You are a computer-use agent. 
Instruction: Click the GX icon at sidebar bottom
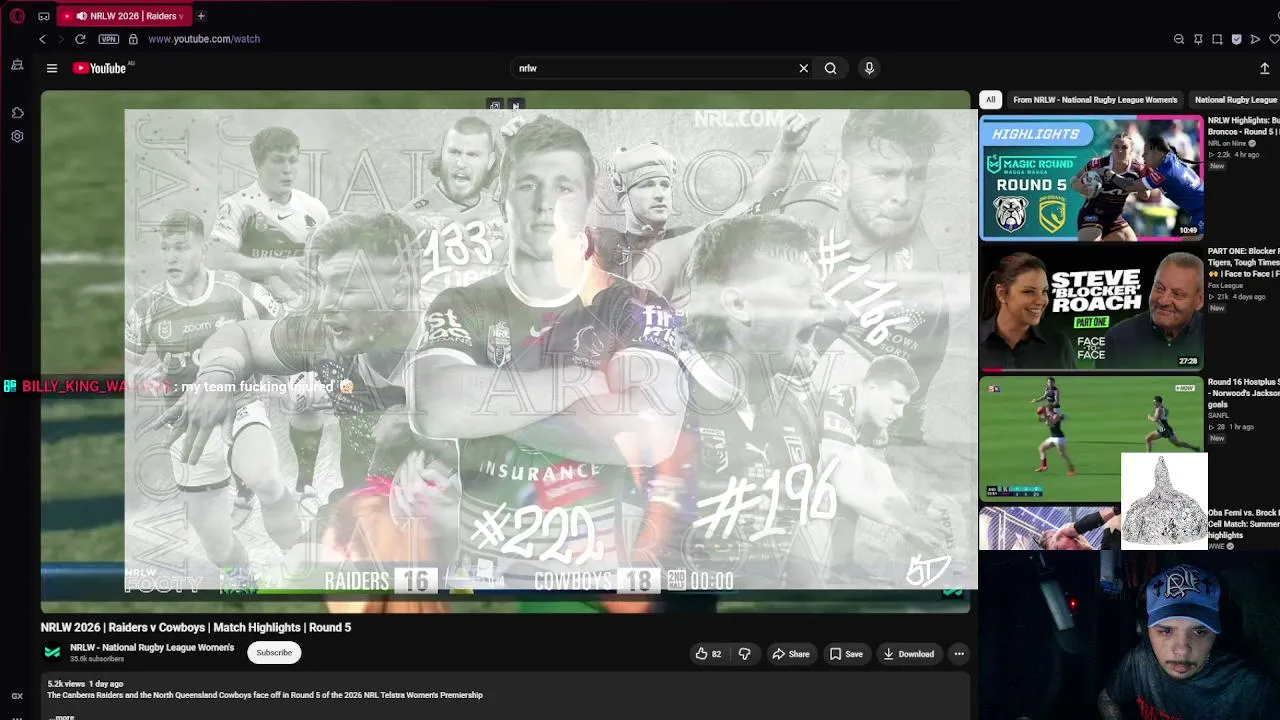point(17,696)
